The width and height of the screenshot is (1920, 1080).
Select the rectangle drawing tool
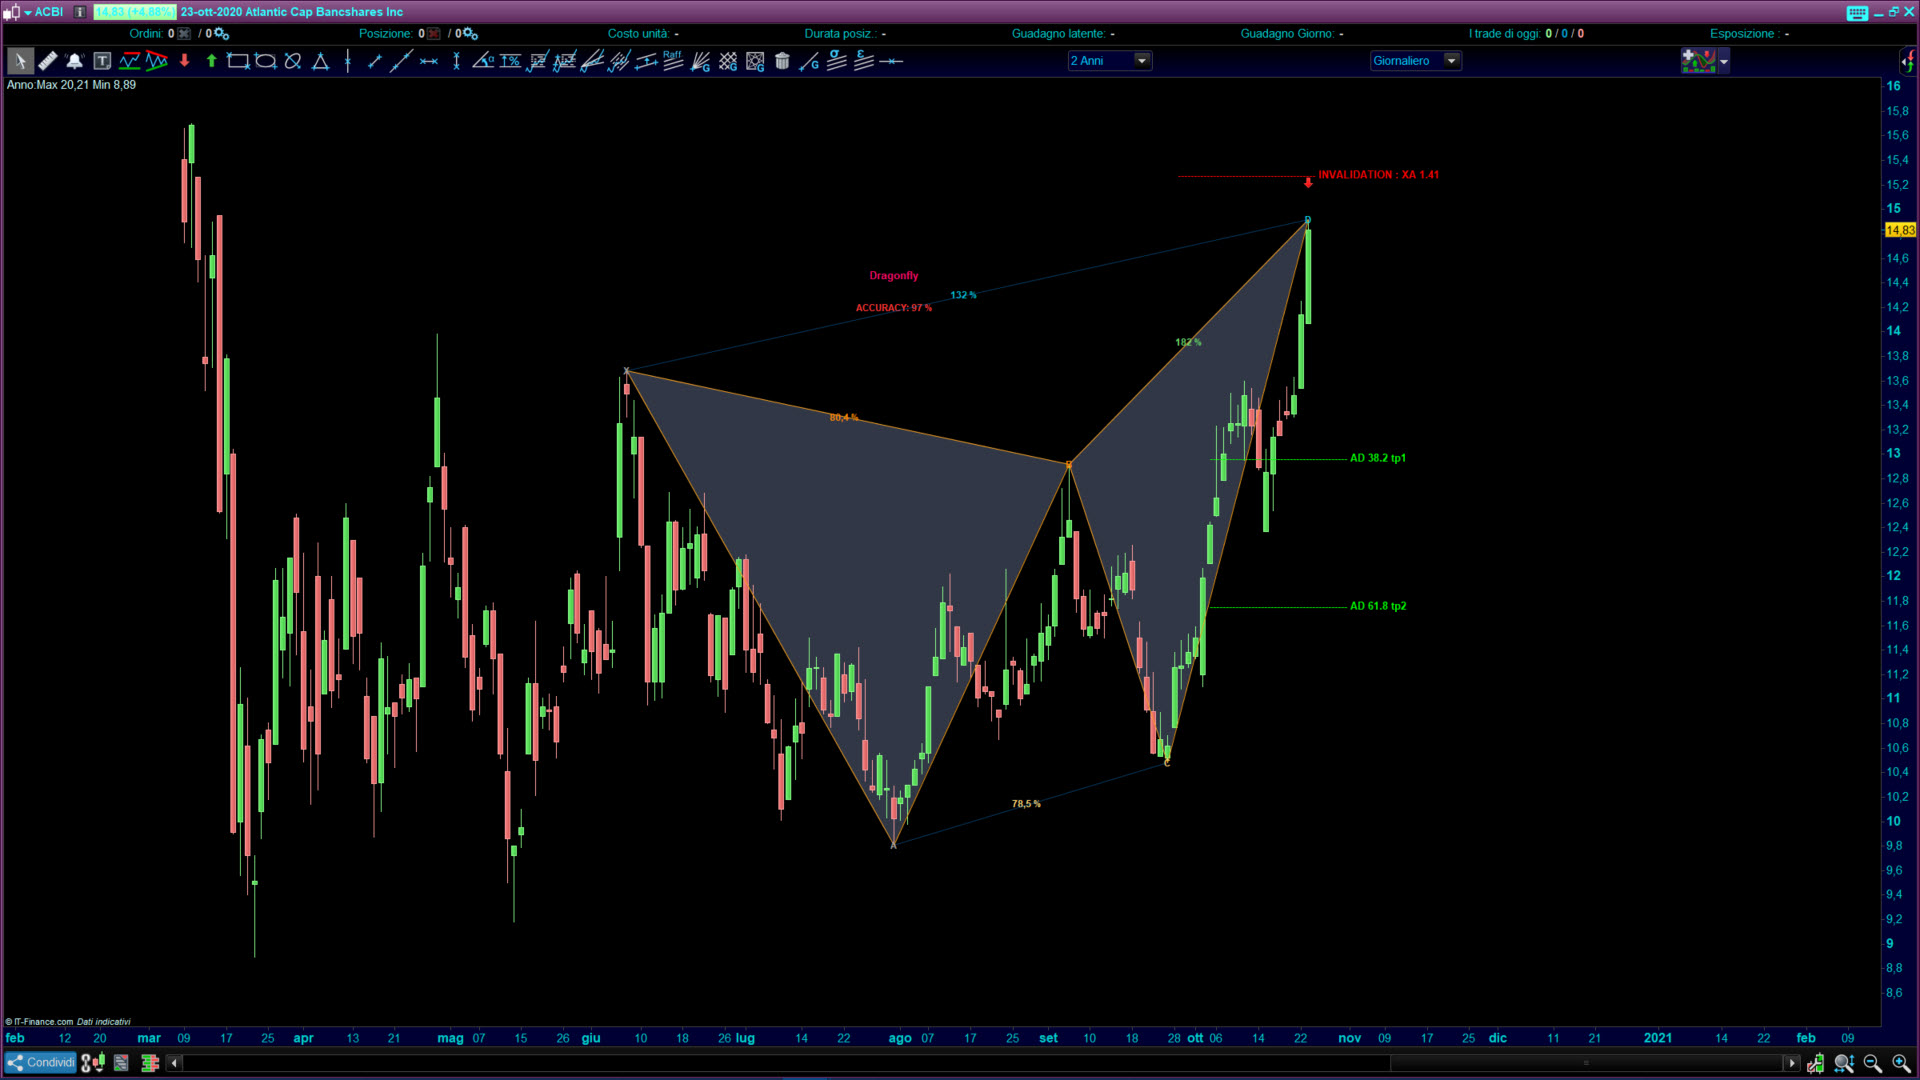(238, 61)
